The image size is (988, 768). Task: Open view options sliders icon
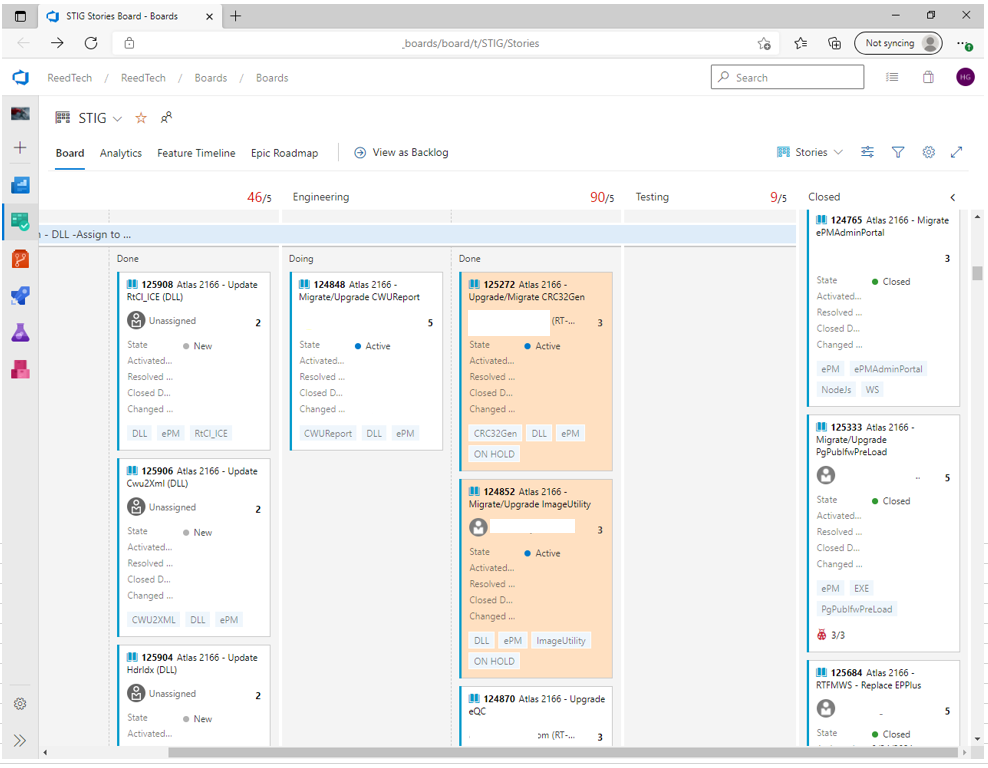point(868,152)
